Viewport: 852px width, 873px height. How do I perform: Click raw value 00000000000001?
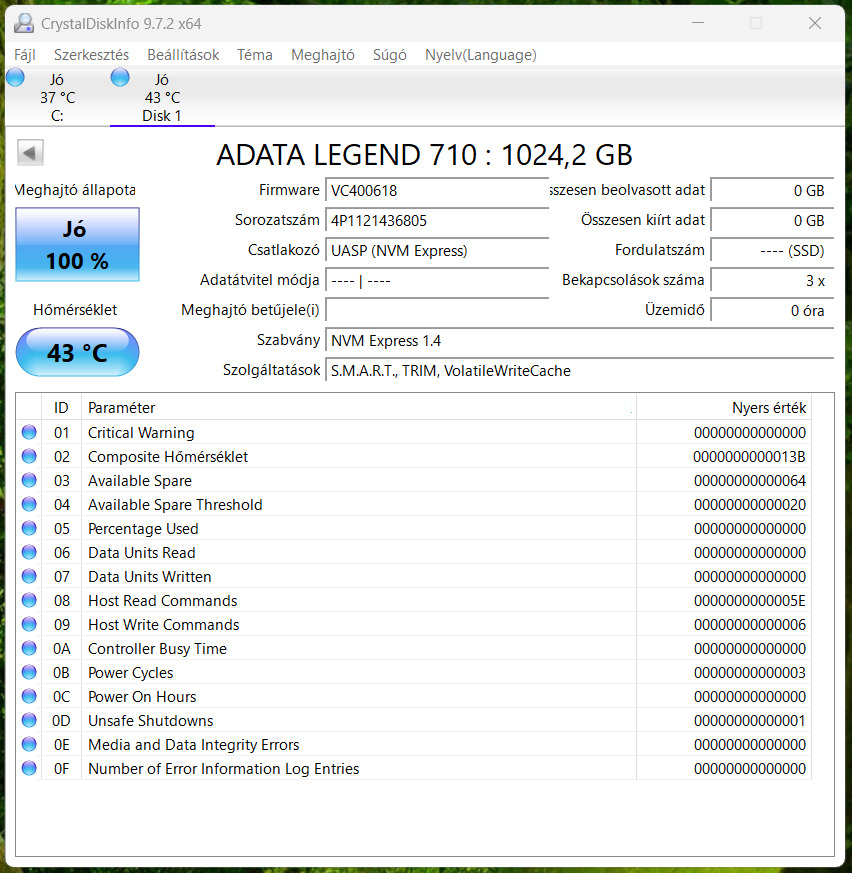(x=750, y=720)
